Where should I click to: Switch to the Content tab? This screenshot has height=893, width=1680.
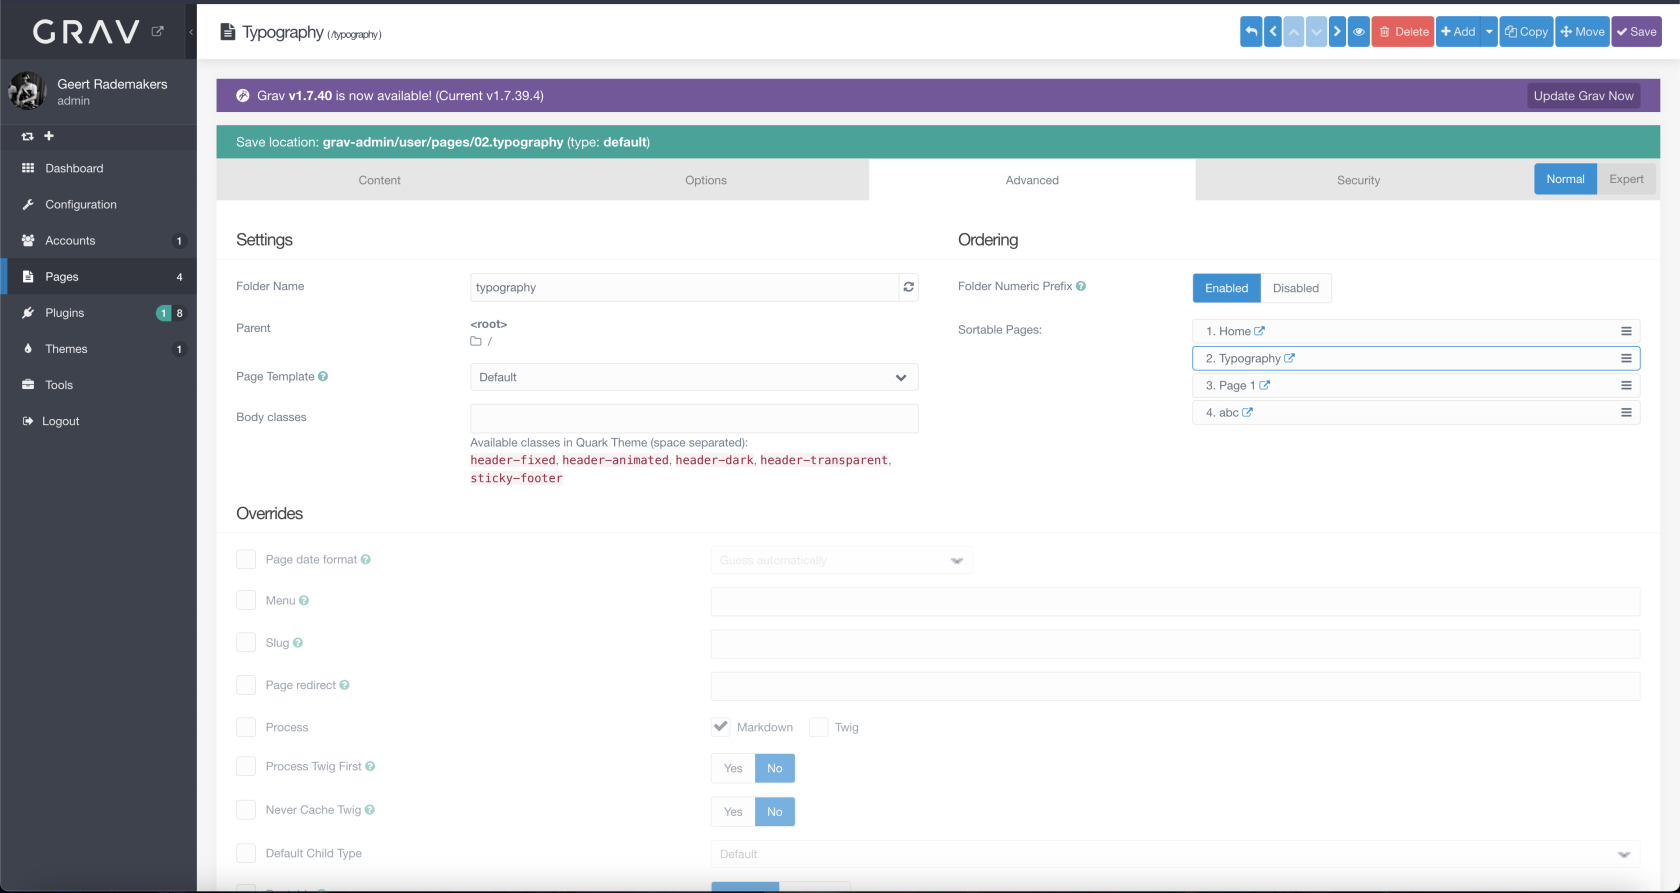[x=379, y=180]
